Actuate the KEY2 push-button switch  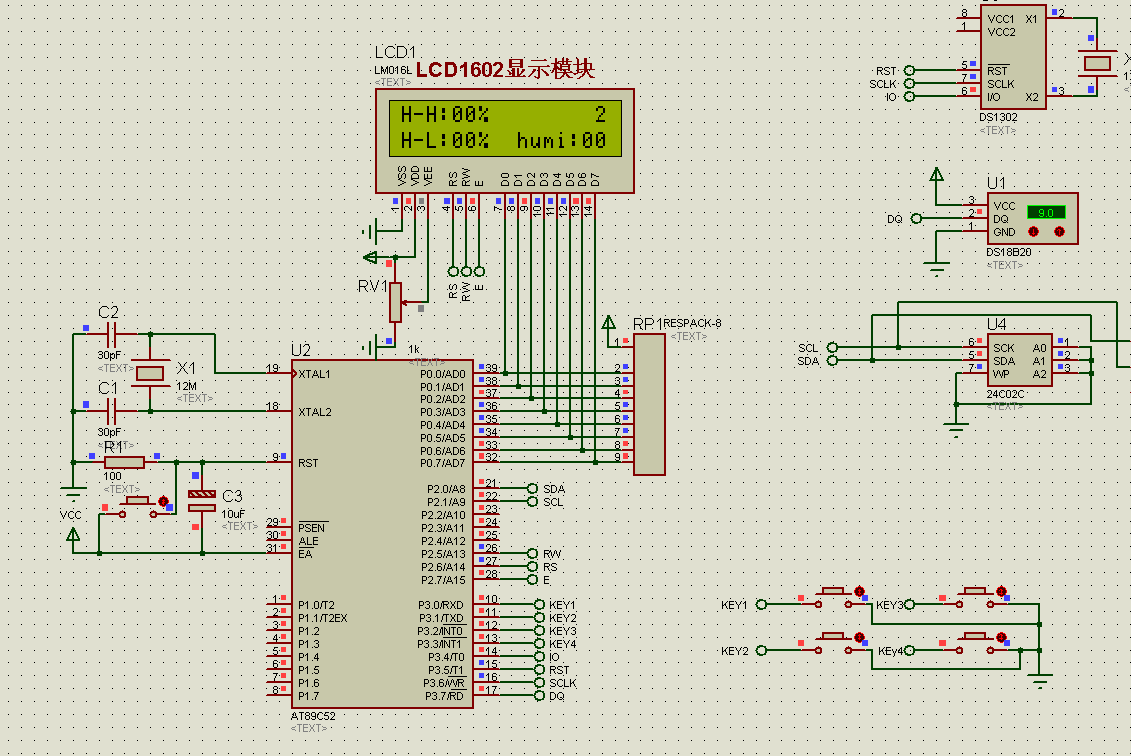pyautogui.click(x=833, y=642)
